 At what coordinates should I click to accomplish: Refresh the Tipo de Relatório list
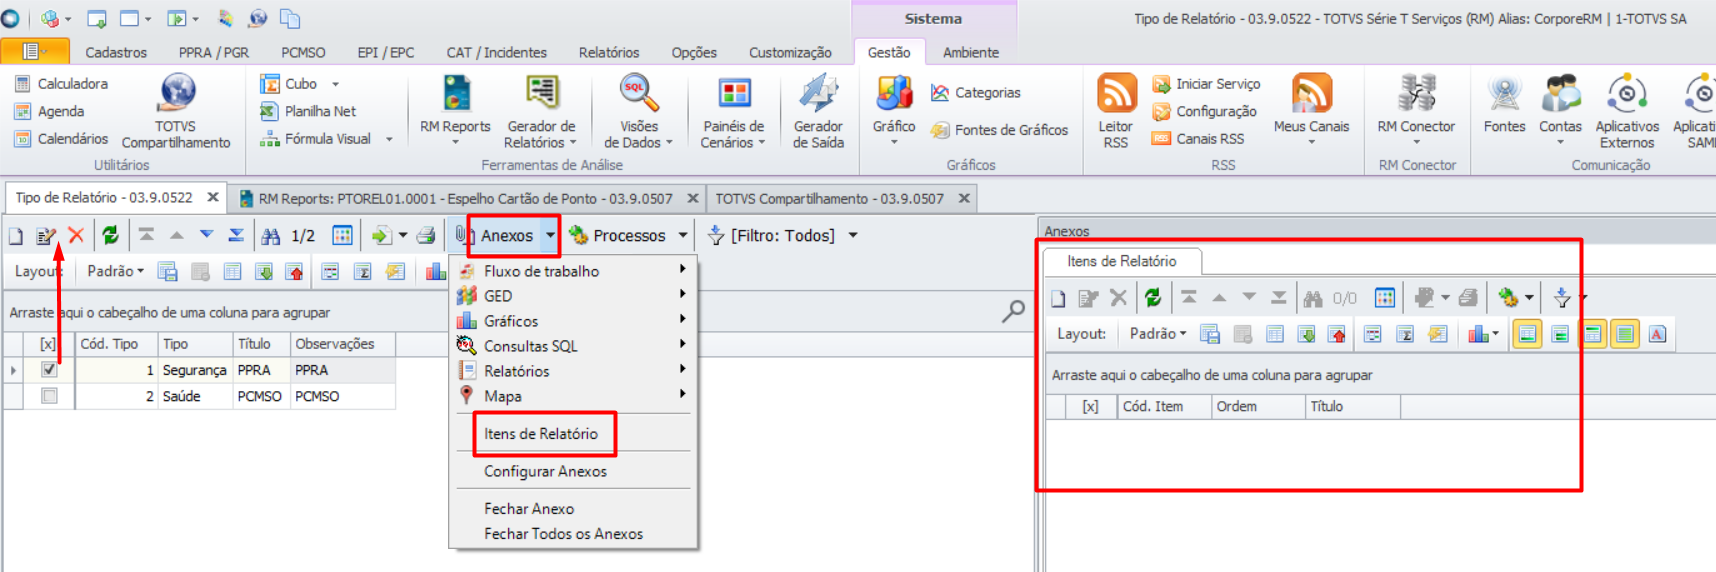tap(111, 235)
